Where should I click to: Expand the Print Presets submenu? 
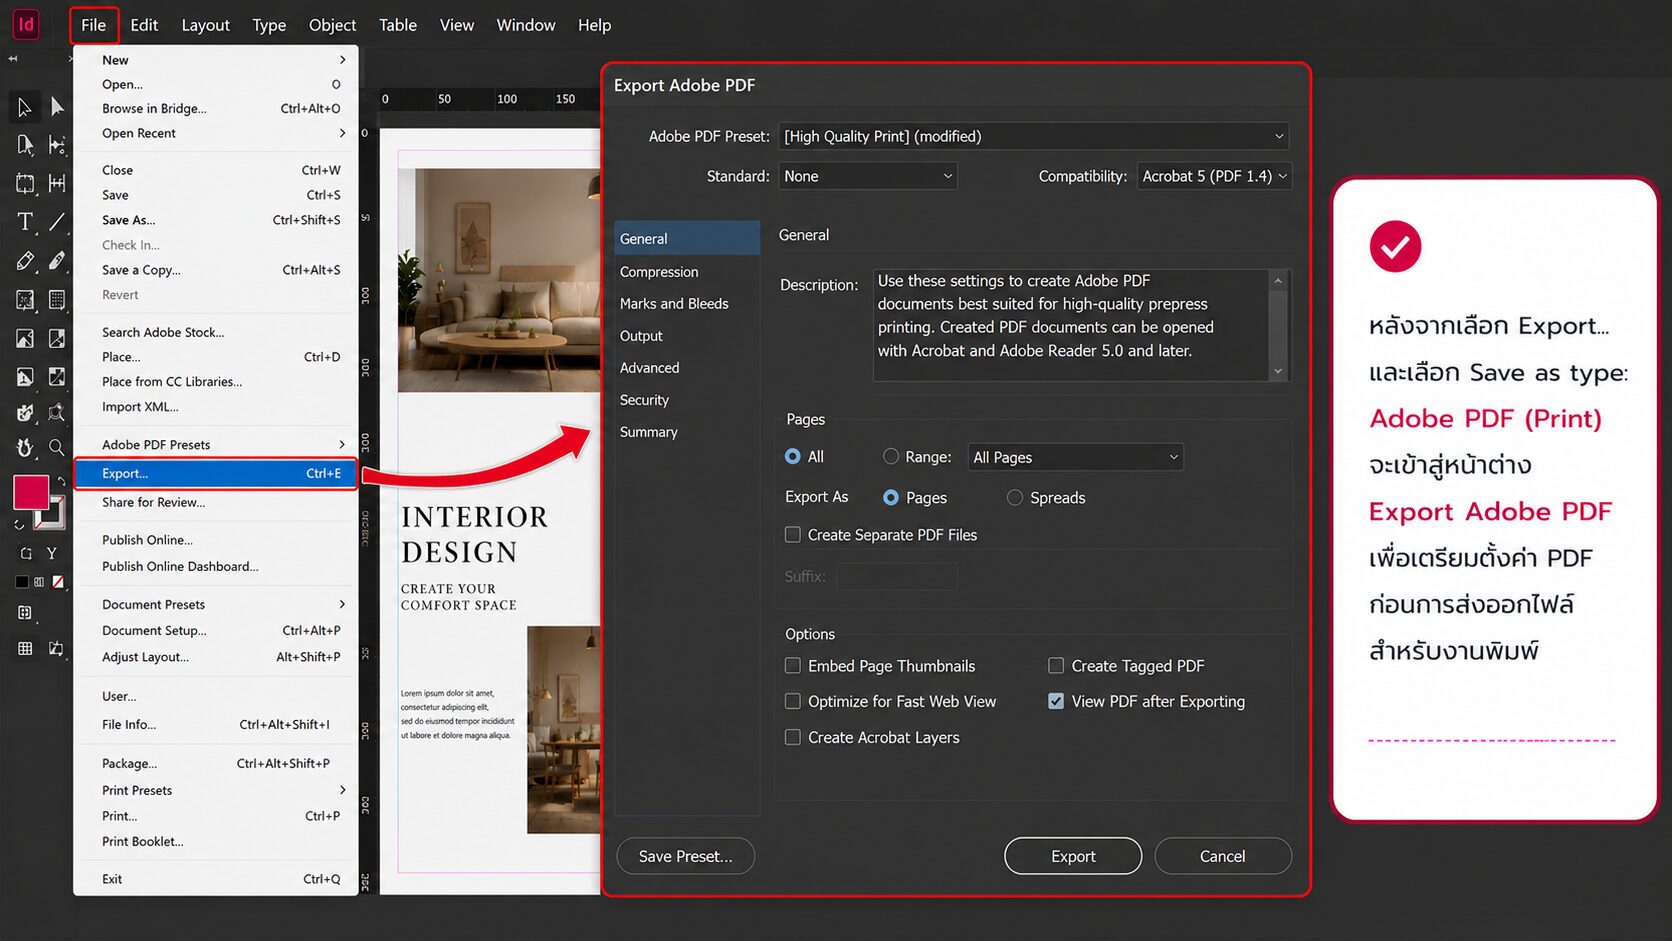216,791
